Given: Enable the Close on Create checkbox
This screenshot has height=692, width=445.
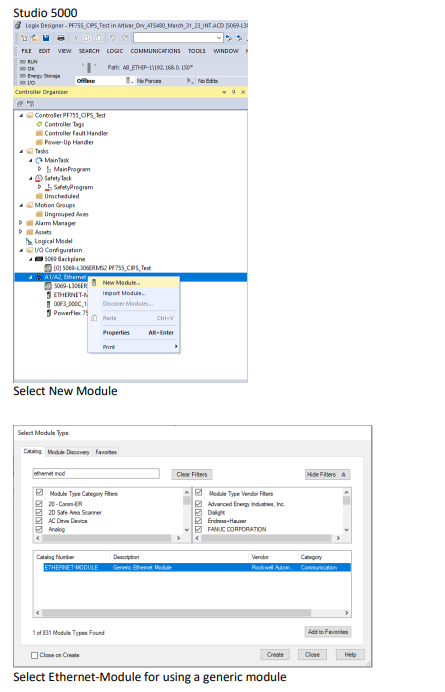Looking at the screenshot, I should pyautogui.click(x=34, y=655).
